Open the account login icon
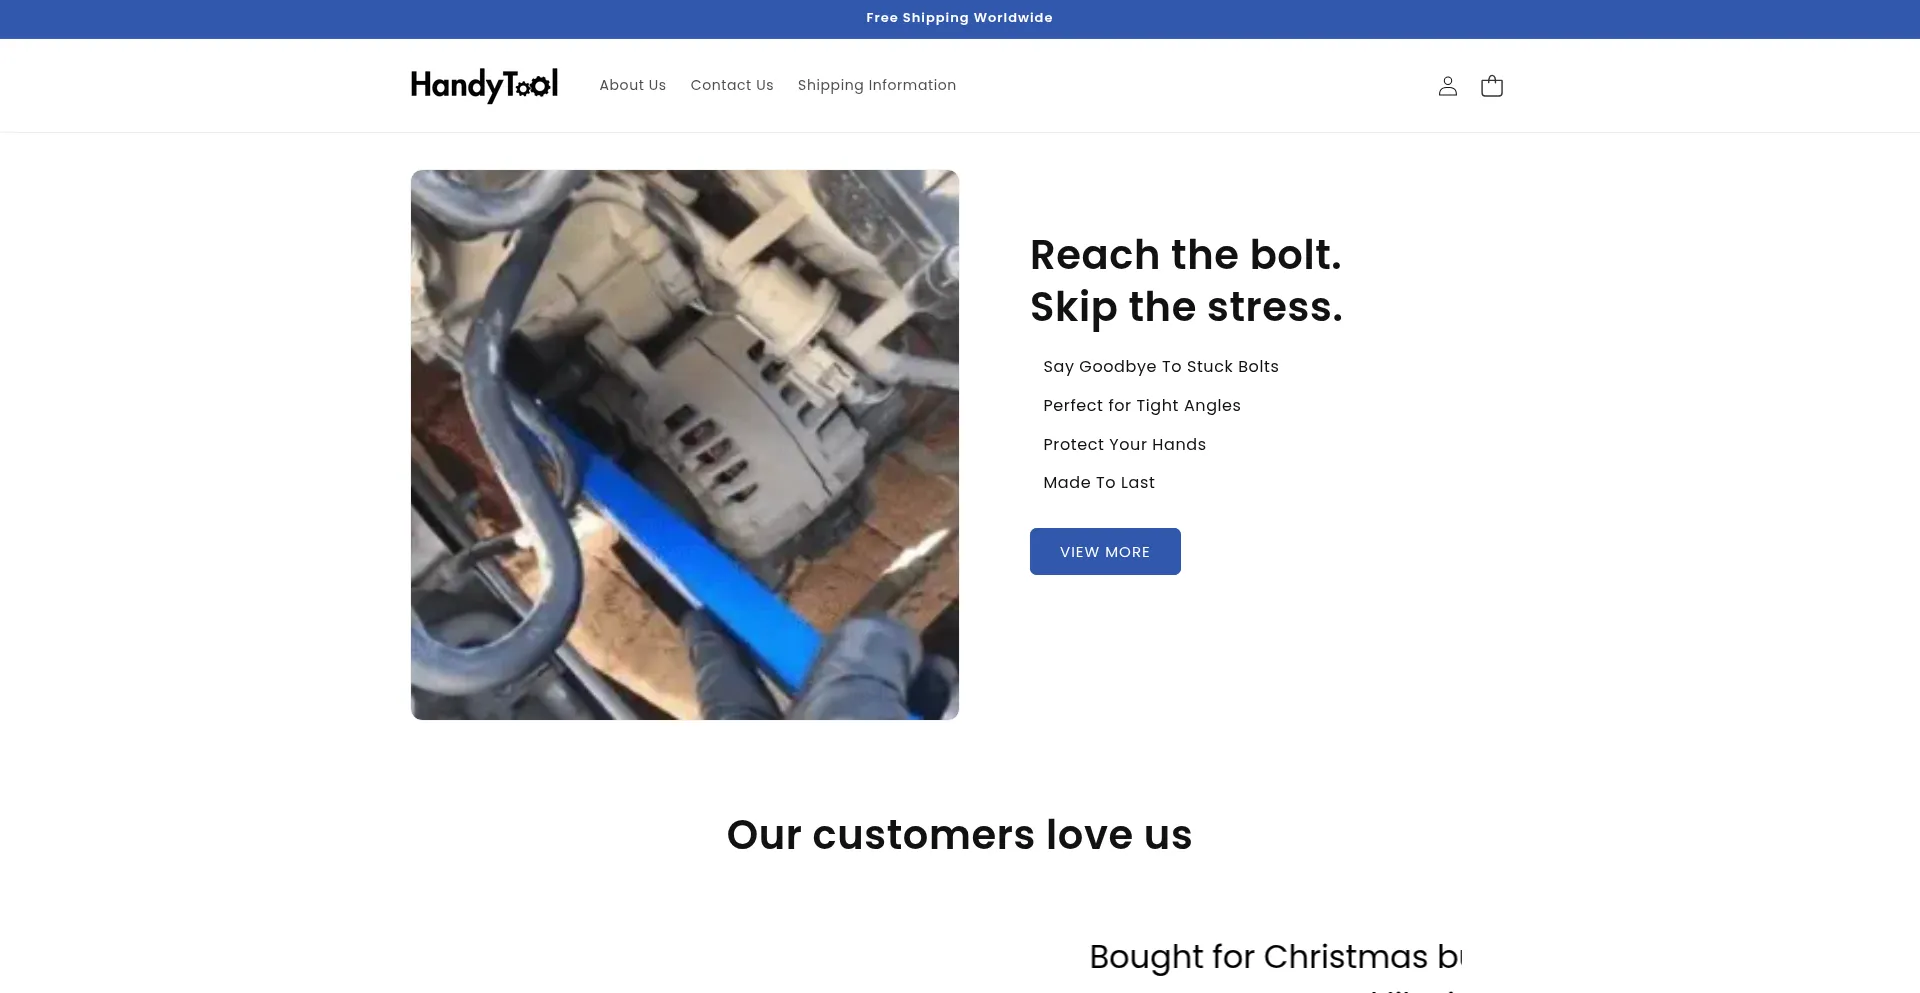Image resolution: width=1920 pixels, height=993 pixels. pos(1447,86)
